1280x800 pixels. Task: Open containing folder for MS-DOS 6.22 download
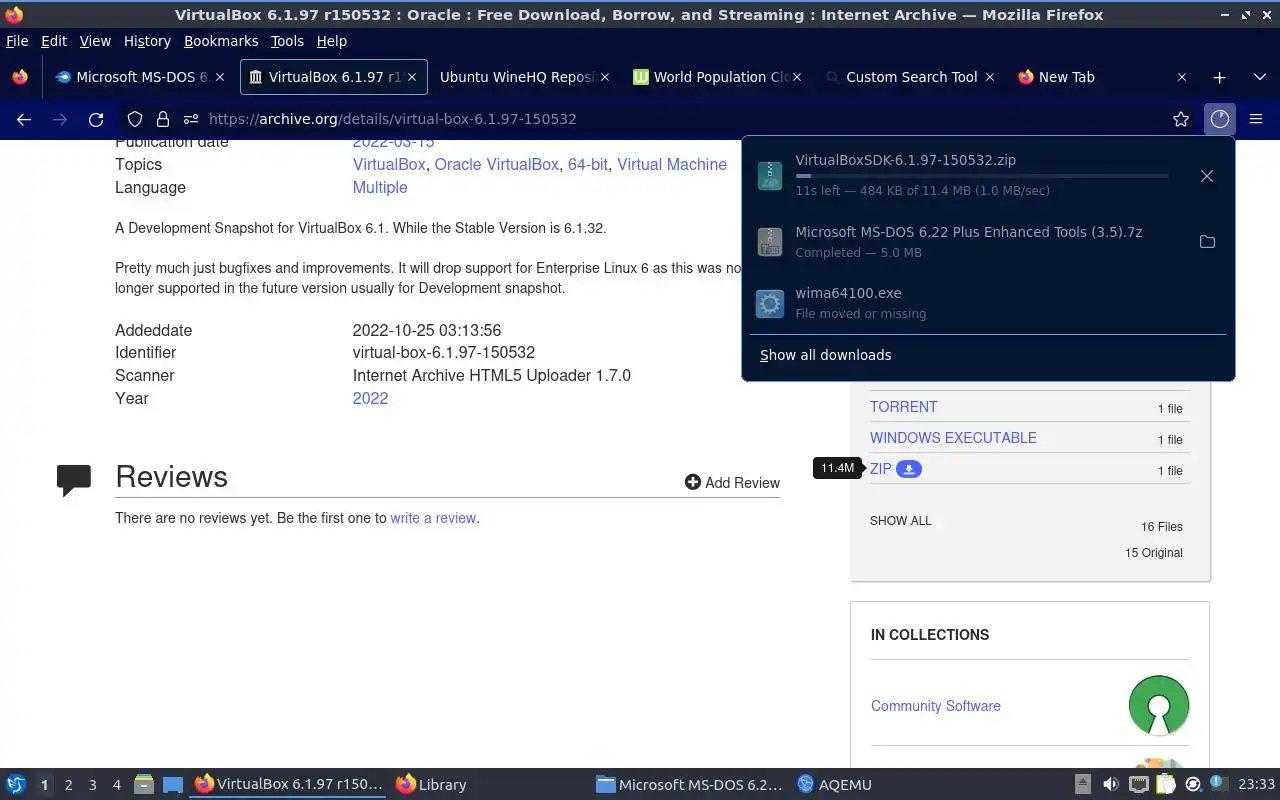point(1207,242)
